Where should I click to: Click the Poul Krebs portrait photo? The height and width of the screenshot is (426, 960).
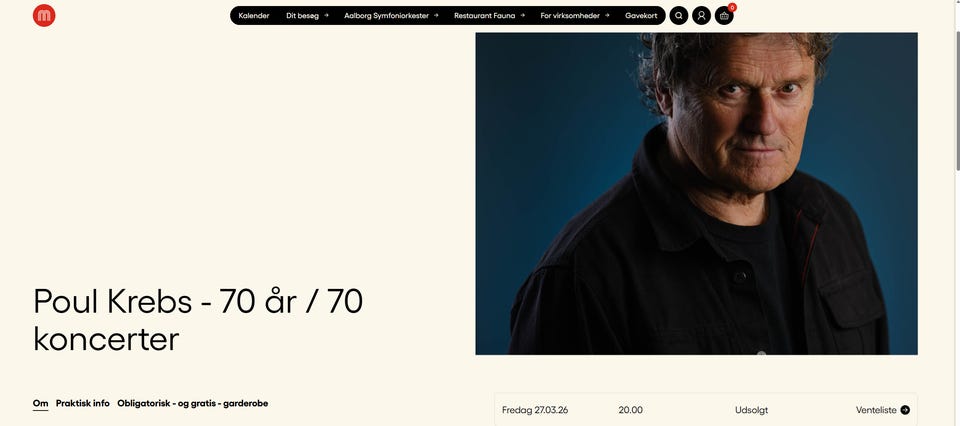point(696,193)
